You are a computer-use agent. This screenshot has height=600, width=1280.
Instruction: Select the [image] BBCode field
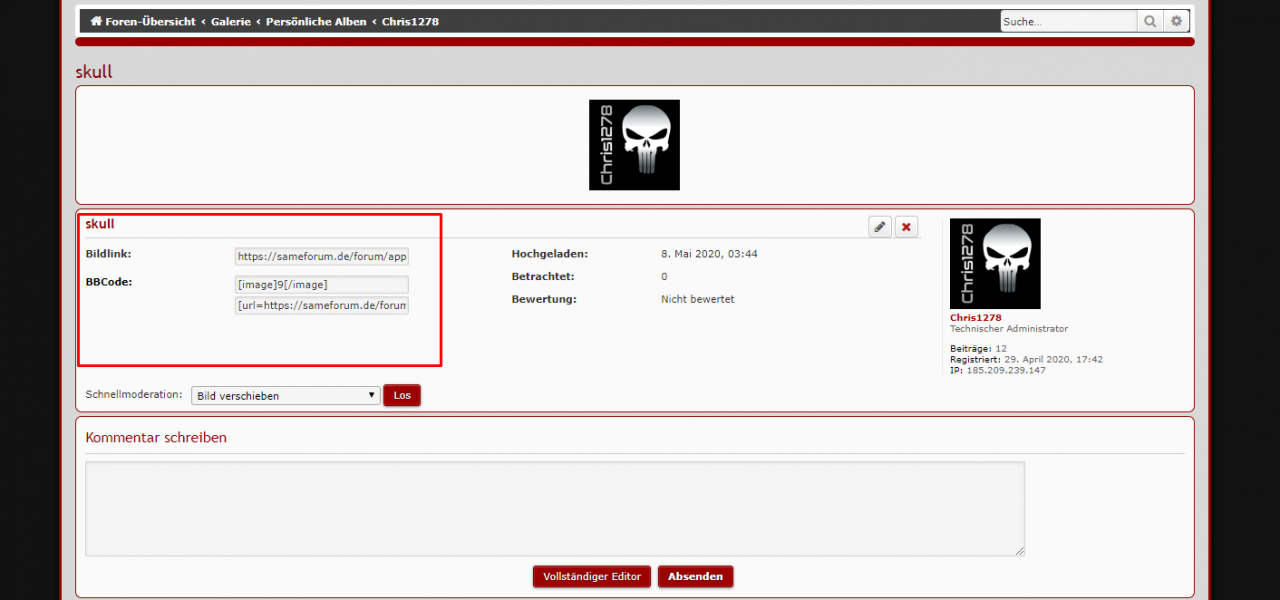pos(321,285)
